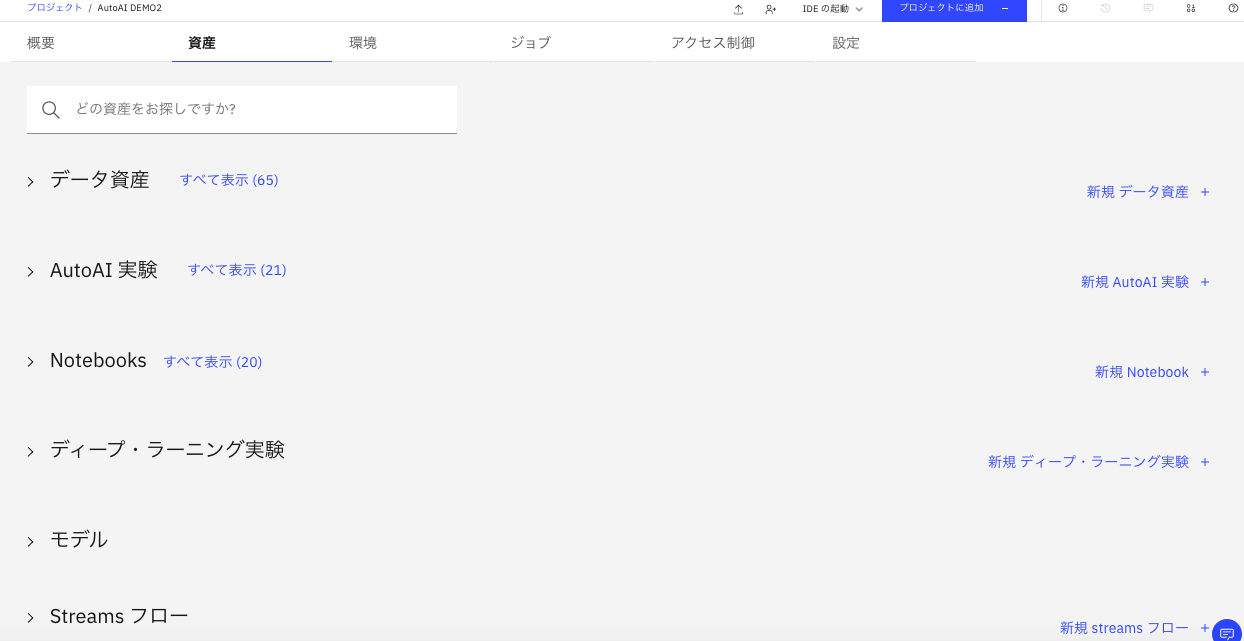Switch to the 環境 tab

click(363, 42)
